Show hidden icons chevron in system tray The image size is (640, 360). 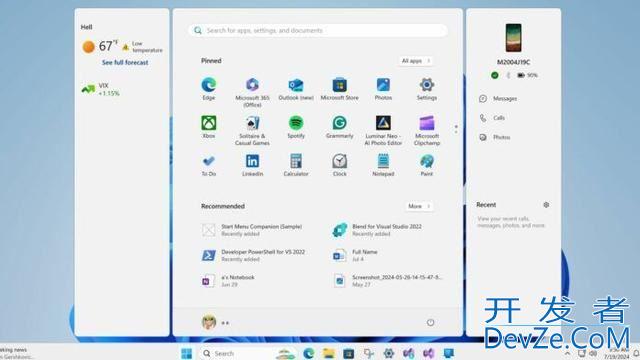click(567, 353)
